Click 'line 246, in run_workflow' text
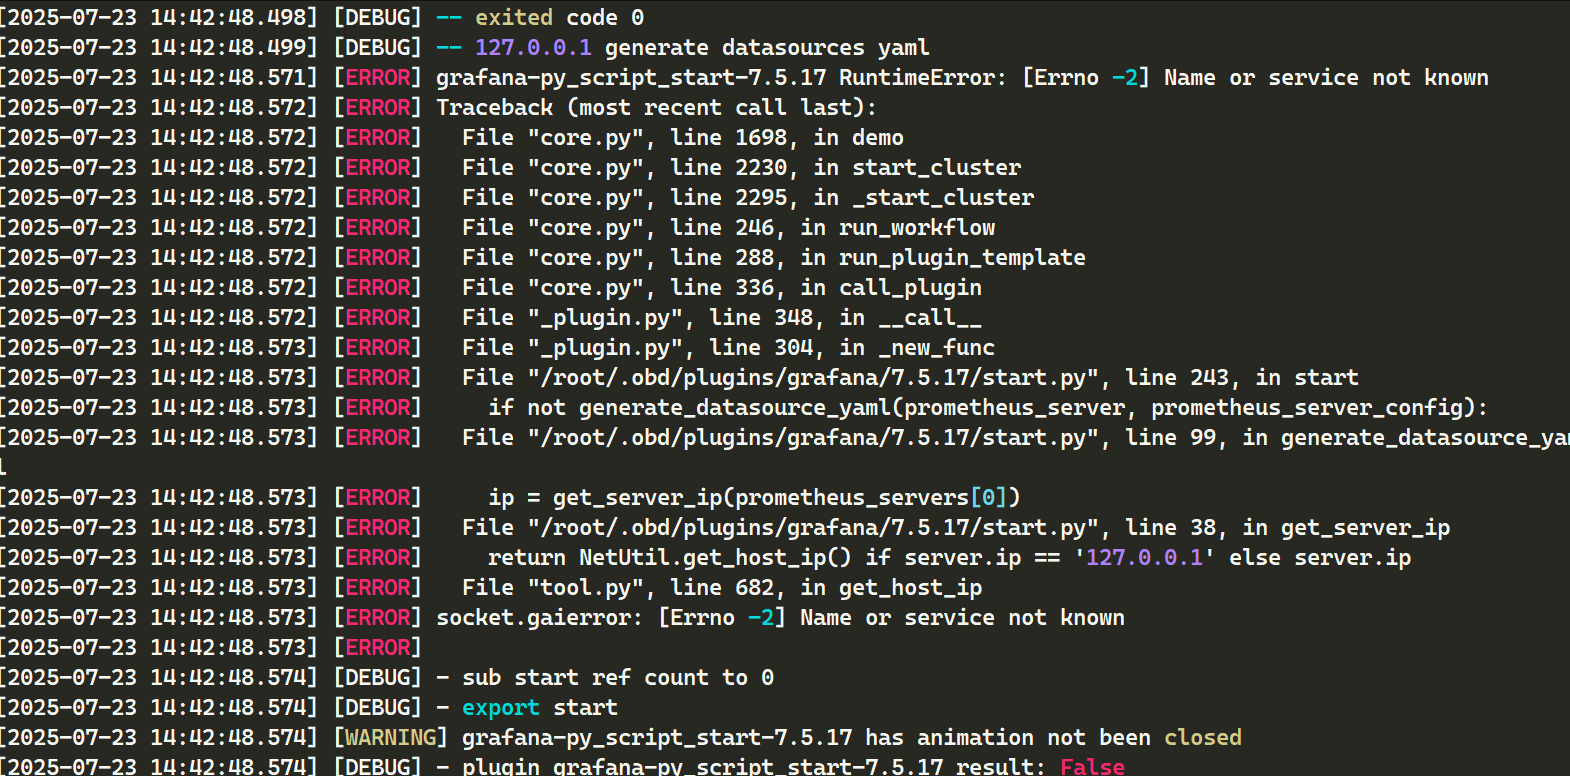Screen dimensions: 1570x776 point(832,227)
